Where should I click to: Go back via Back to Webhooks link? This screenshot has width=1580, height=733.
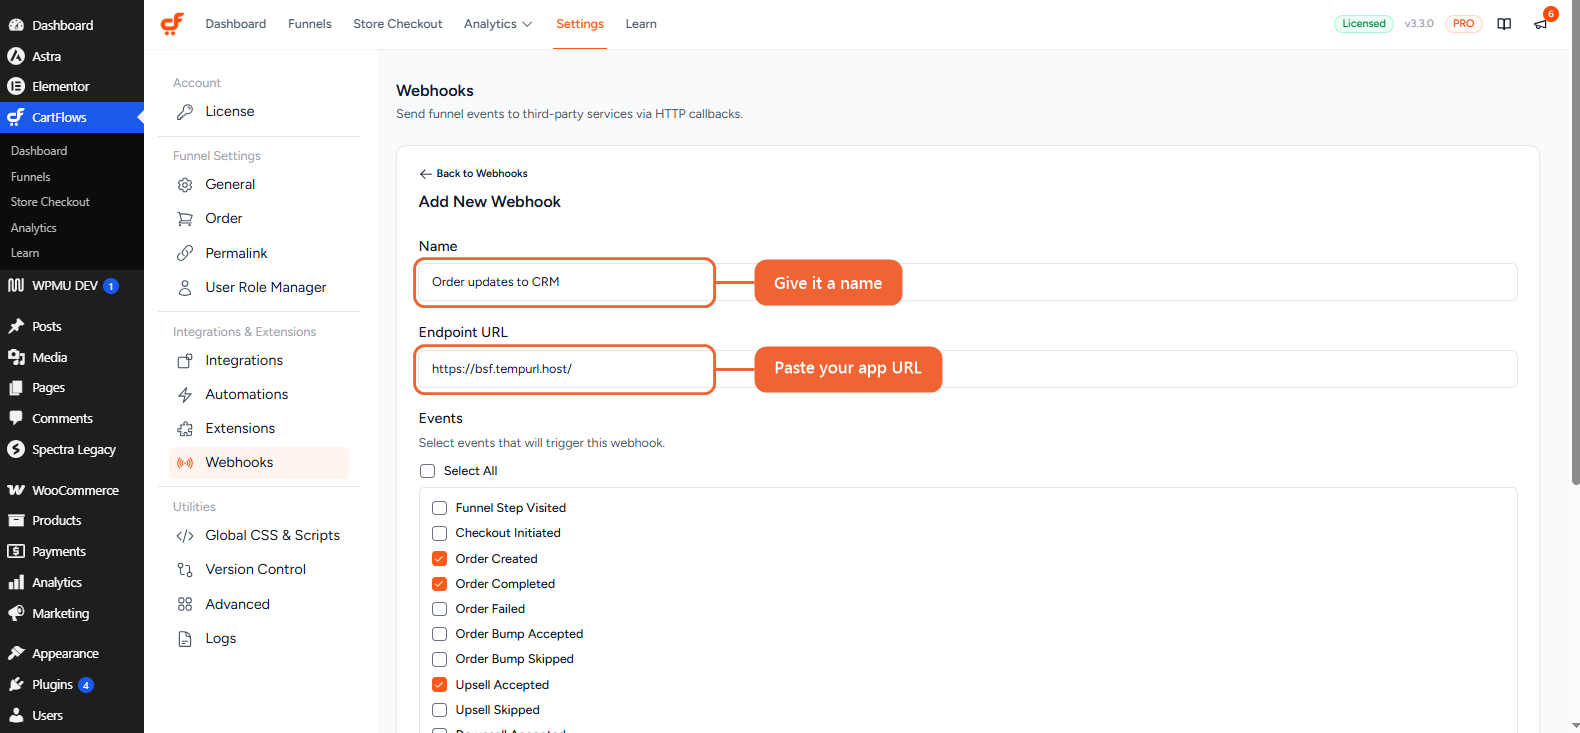tap(482, 174)
